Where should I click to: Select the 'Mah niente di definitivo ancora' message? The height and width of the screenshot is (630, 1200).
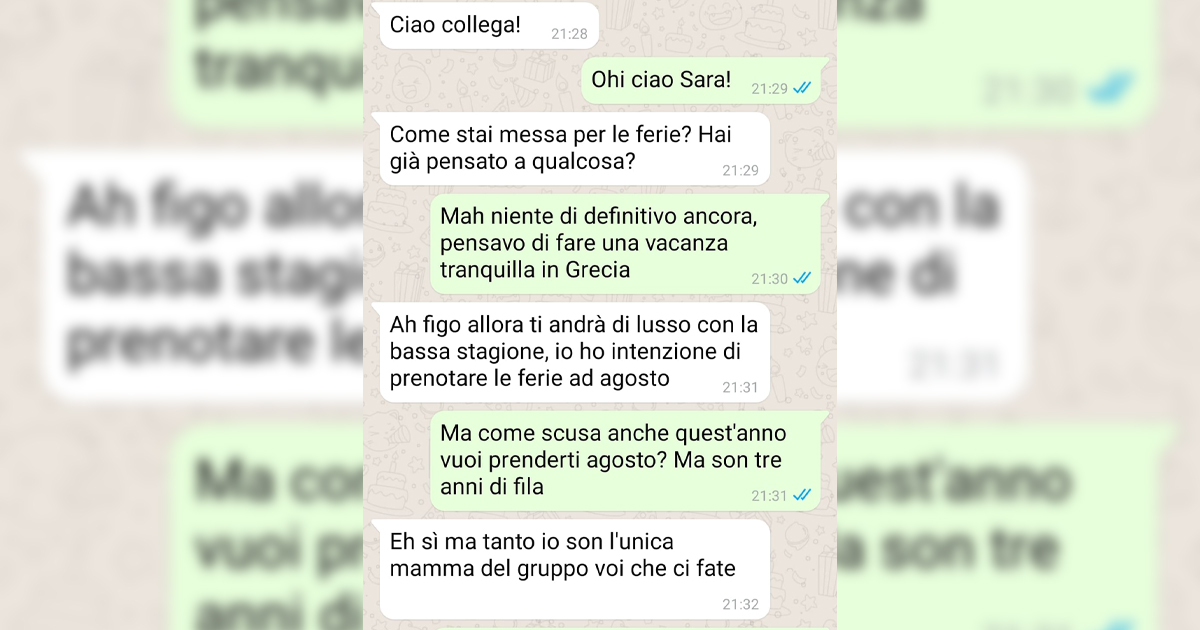631,243
